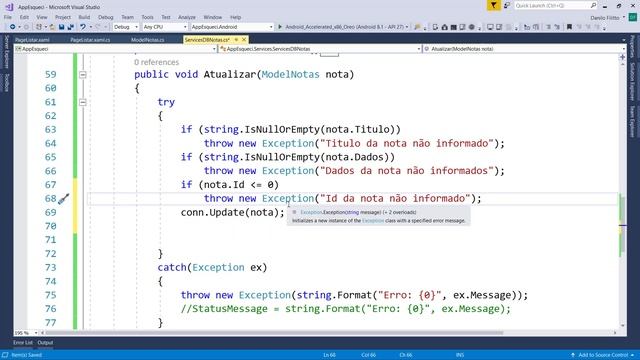Open the document tabs overflow dropdown arrow
Viewport: 640px width, 360px height.
623,40
